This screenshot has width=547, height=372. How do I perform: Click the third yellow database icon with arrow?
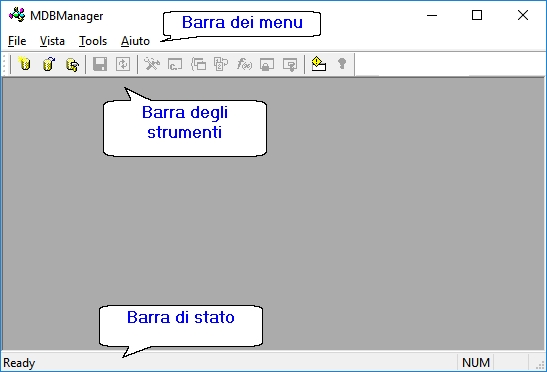[x=72, y=65]
